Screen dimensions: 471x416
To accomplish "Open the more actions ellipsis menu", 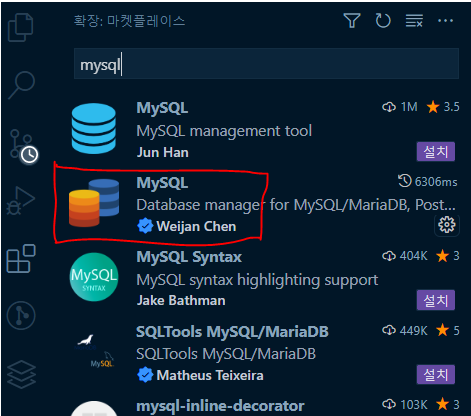I will [x=445, y=21].
